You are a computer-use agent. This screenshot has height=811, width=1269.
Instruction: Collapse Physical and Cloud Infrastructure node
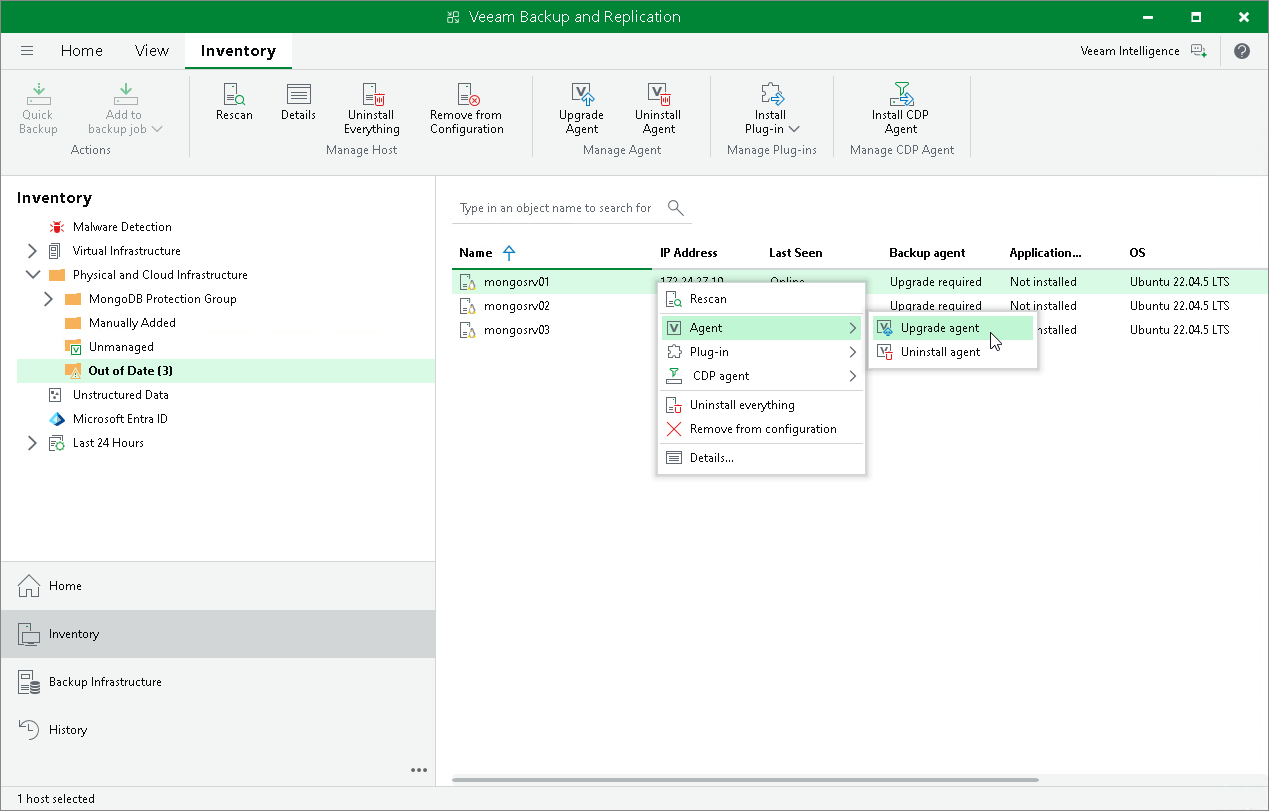(32, 275)
